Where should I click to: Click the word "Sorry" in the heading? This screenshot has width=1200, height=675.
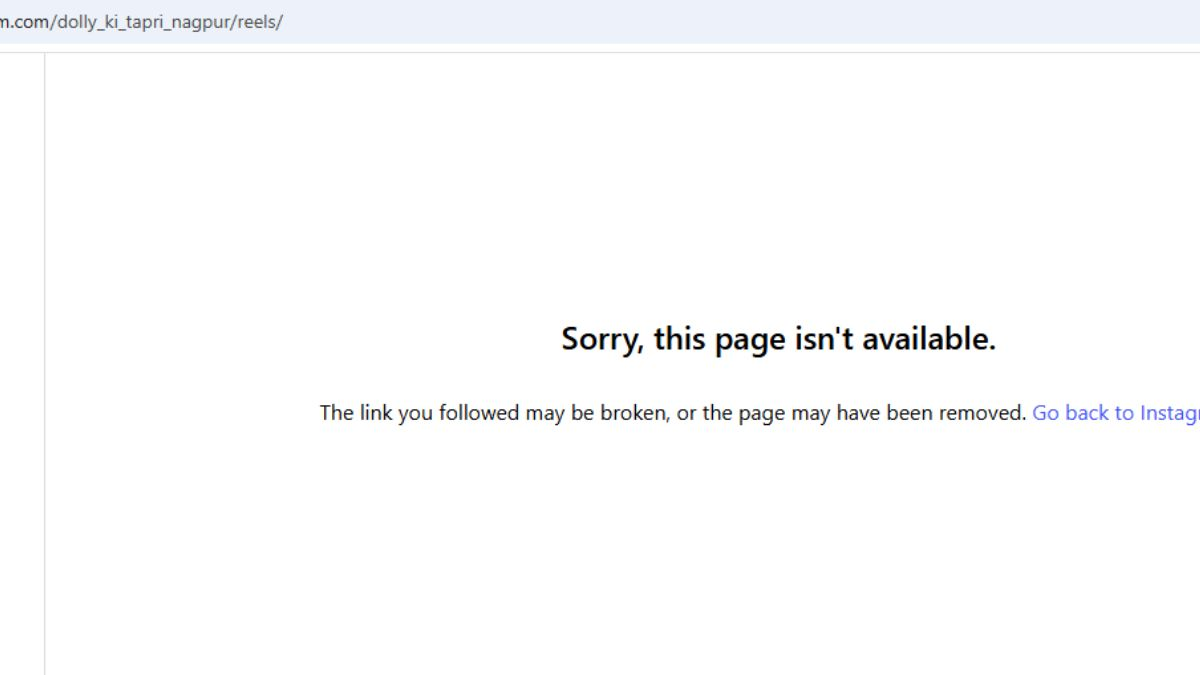[601, 339]
